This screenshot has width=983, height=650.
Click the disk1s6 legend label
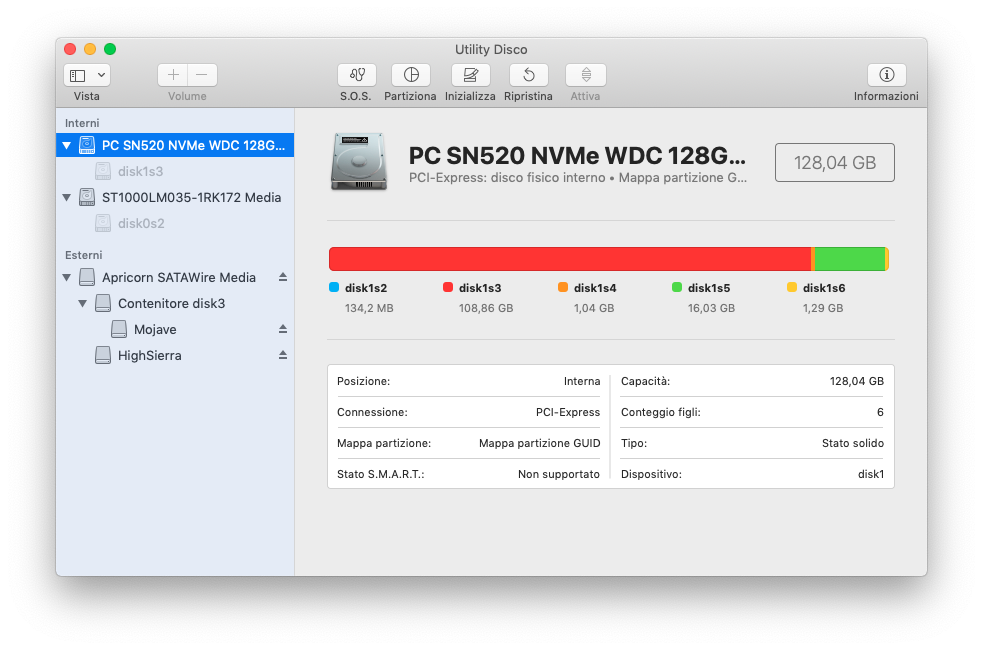pyautogui.click(x=824, y=288)
